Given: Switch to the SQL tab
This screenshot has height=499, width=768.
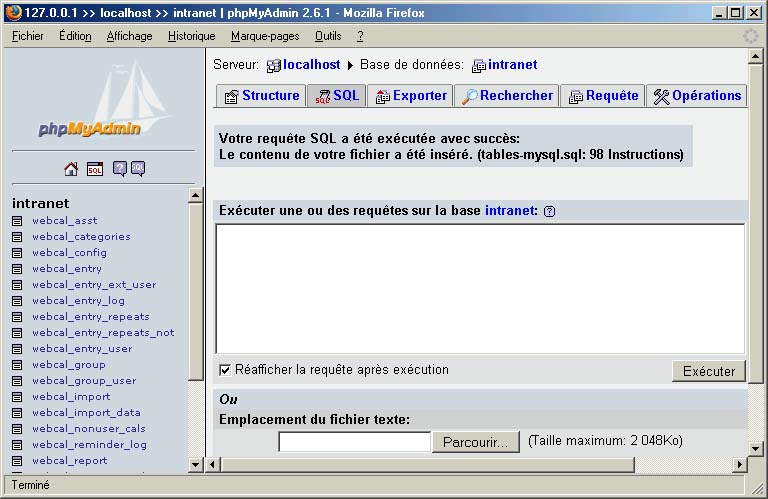Looking at the screenshot, I should [x=336, y=95].
